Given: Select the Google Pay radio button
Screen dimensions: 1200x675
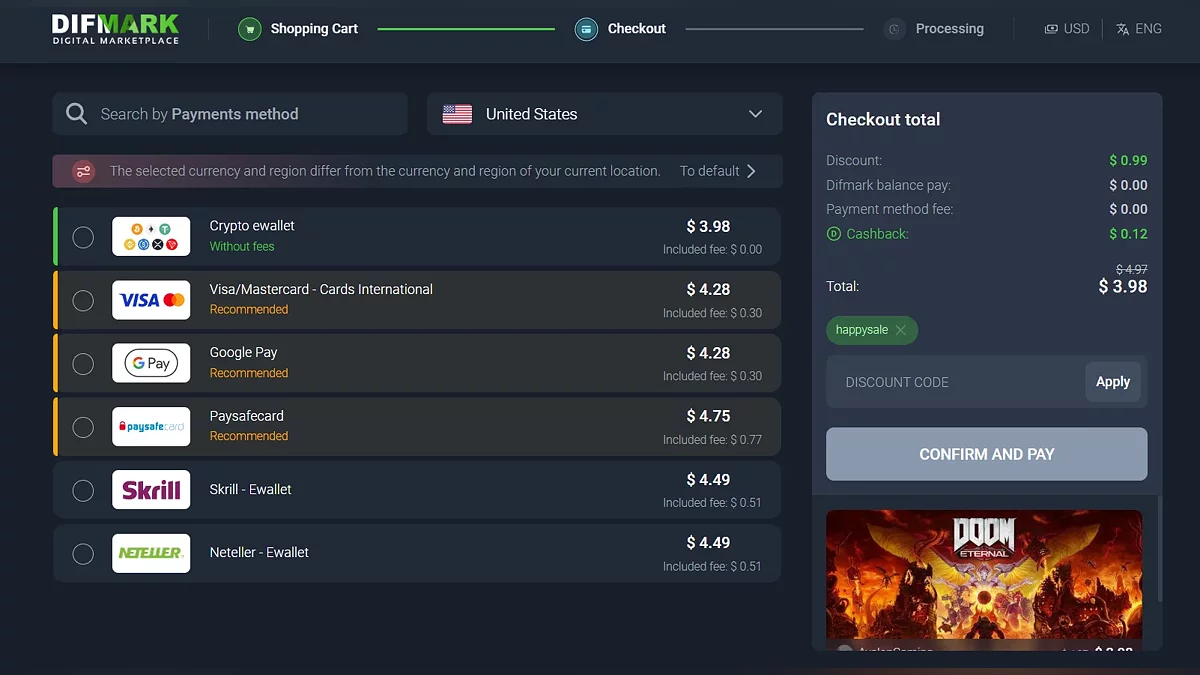Looking at the screenshot, I should [x=83, y=364].
